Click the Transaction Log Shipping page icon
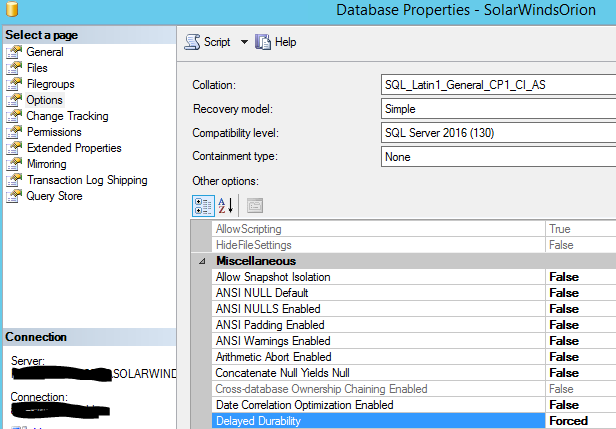 (x=14, y=180)
